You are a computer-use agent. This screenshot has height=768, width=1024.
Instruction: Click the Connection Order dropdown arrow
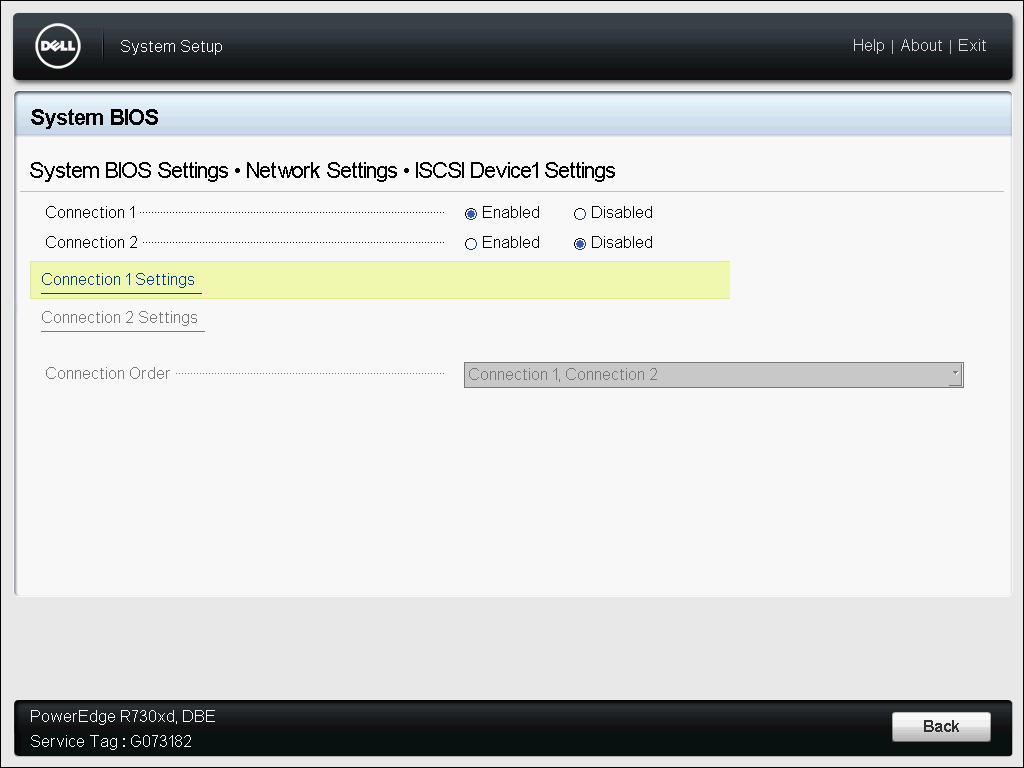coord(955,375)
